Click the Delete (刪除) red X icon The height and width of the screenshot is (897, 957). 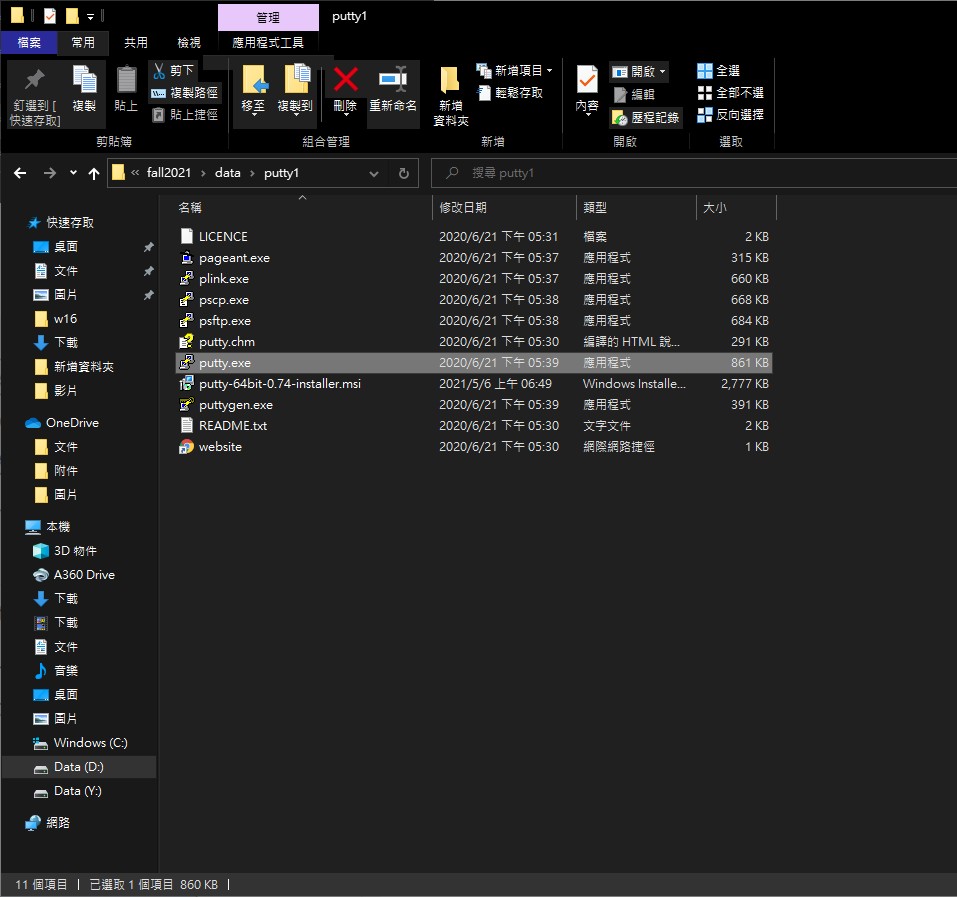[345, 80]
